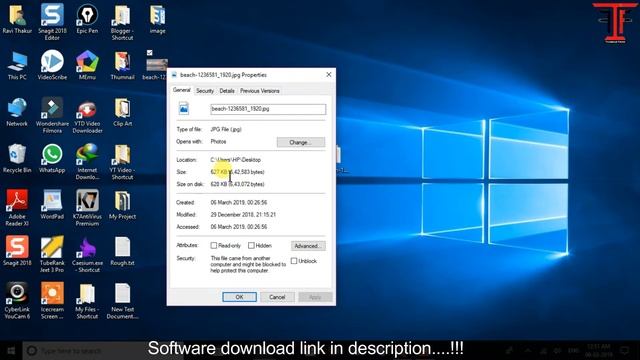This screenshot has height=360, width=640.
Task: Select Adobe Reader XI icon
Action: click(x=17, y=207)
